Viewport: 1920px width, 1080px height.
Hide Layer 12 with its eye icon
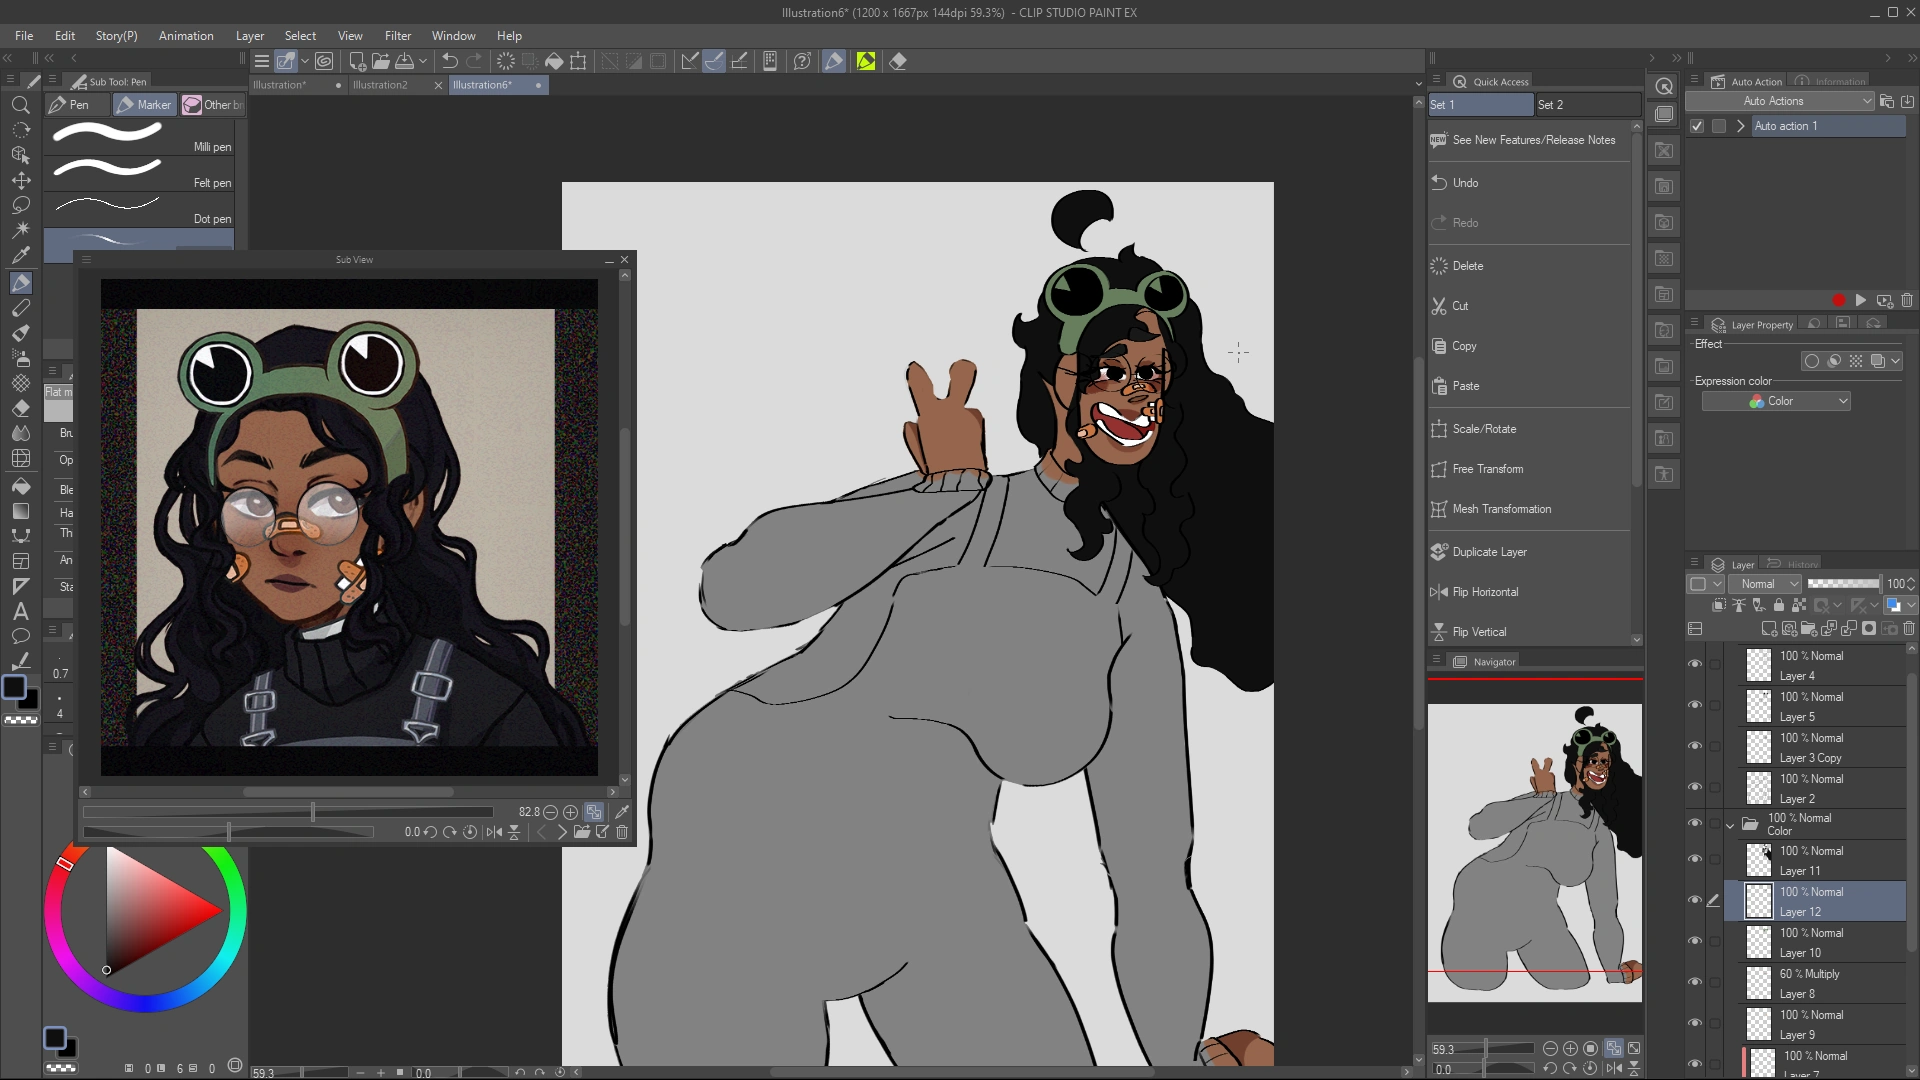[1696, 899]
